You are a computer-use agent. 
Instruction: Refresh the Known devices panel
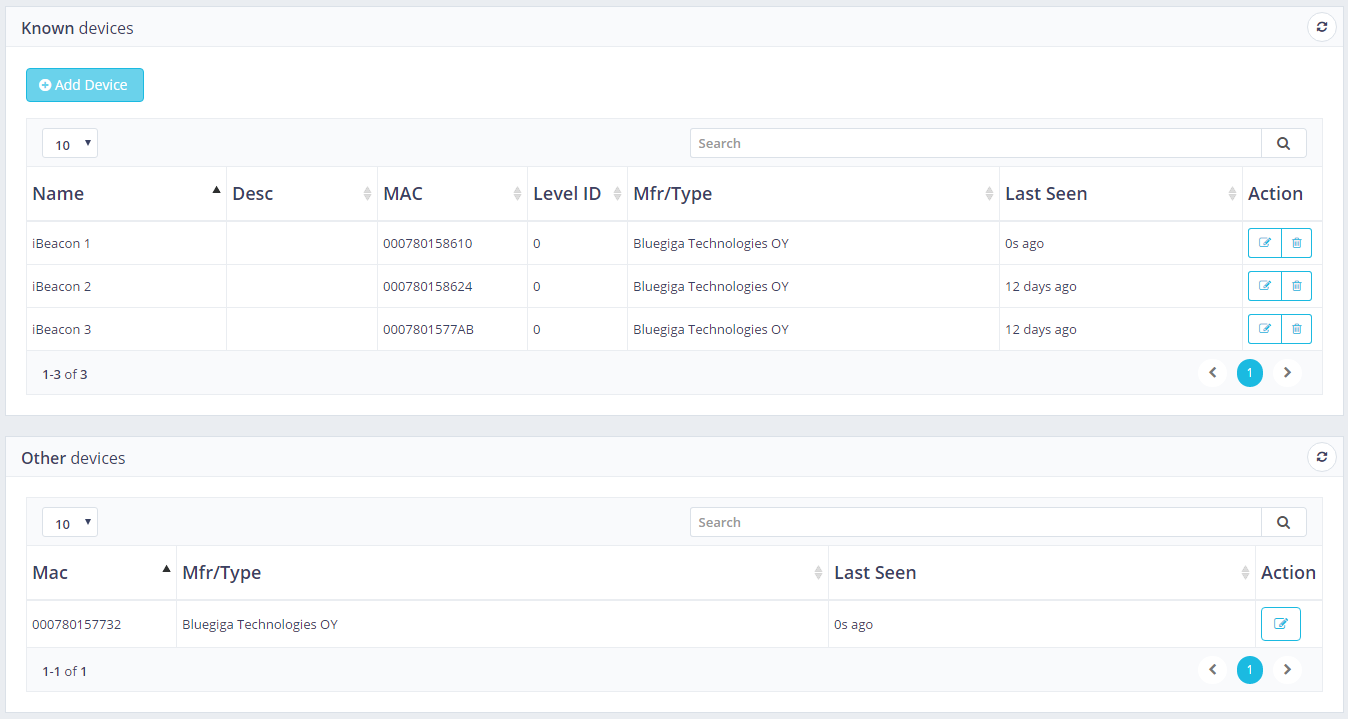[x=1322, y=27]
